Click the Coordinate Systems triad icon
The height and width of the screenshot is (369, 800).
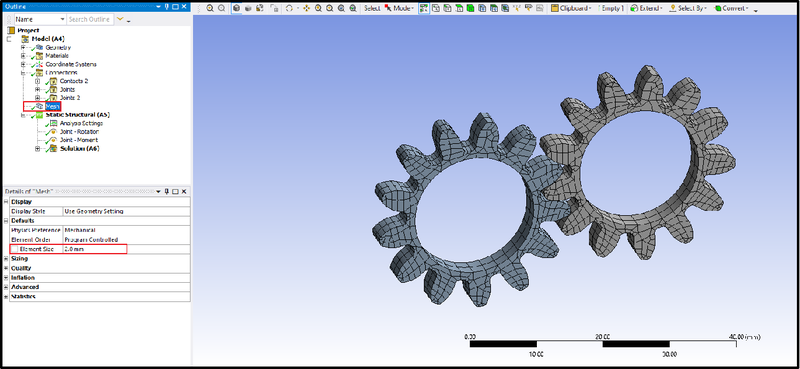[x=39, y=64]
